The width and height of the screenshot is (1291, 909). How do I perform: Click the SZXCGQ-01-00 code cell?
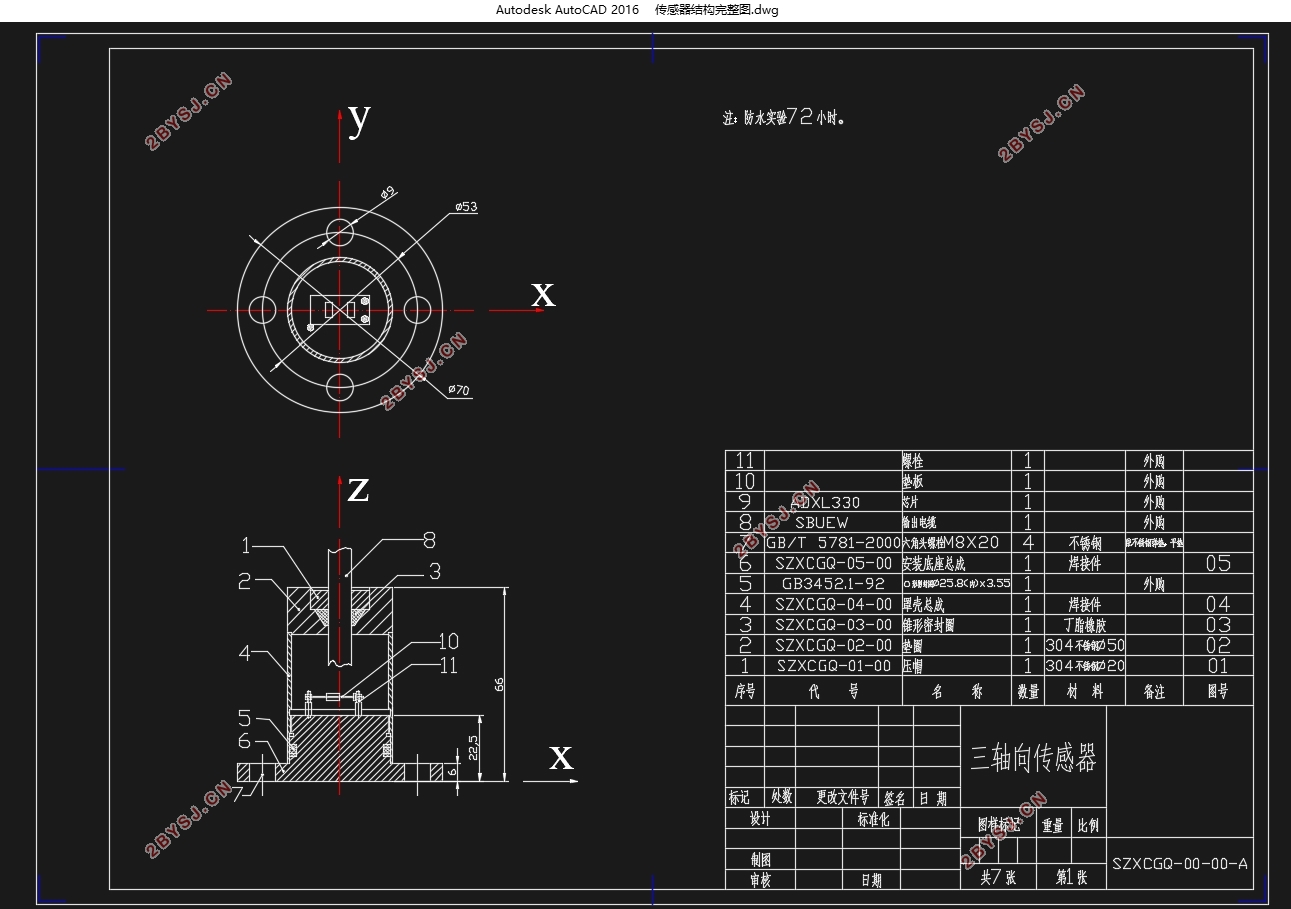coord(833,666)
